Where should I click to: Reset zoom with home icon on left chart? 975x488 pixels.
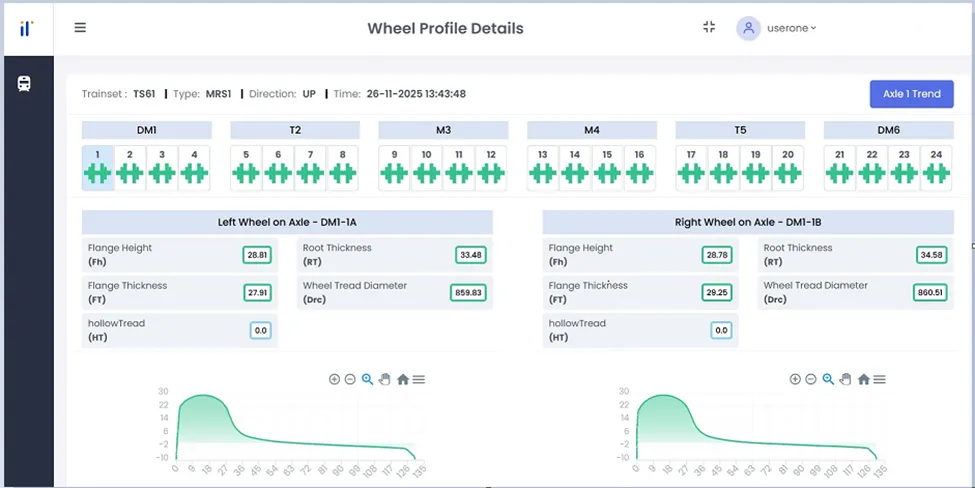tap(402, 379)
